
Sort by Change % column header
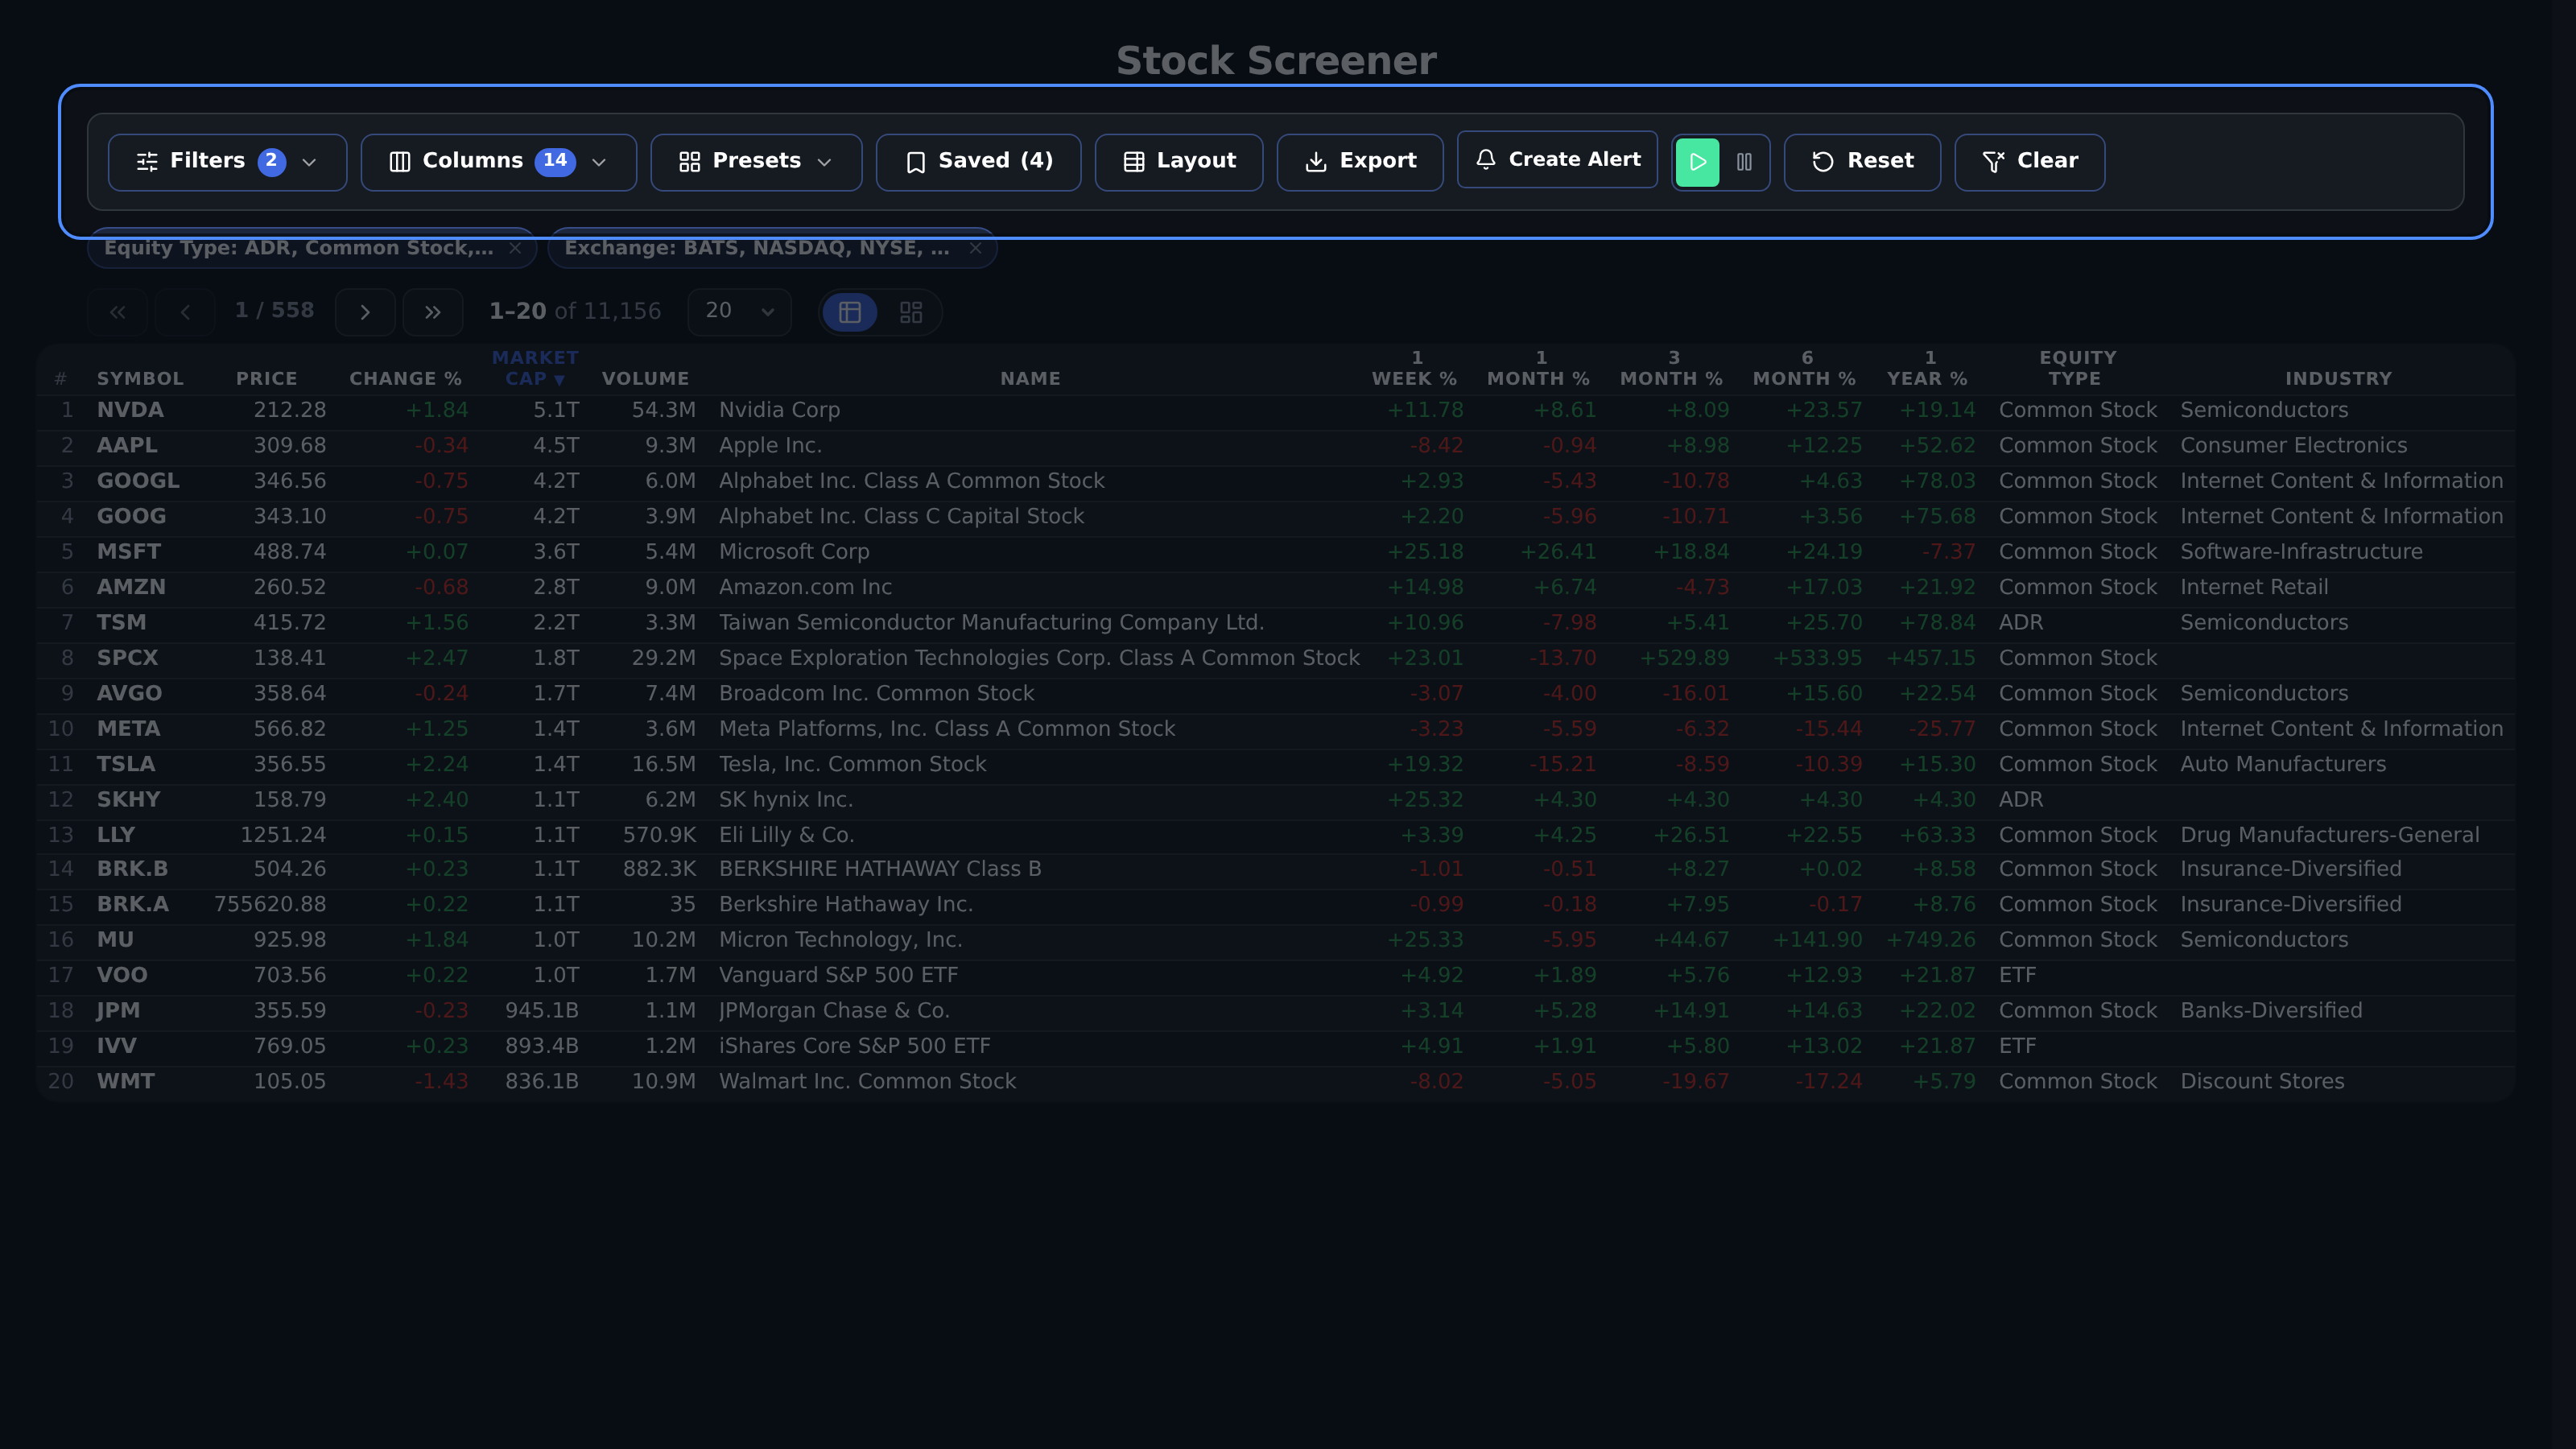pos(405,379)
